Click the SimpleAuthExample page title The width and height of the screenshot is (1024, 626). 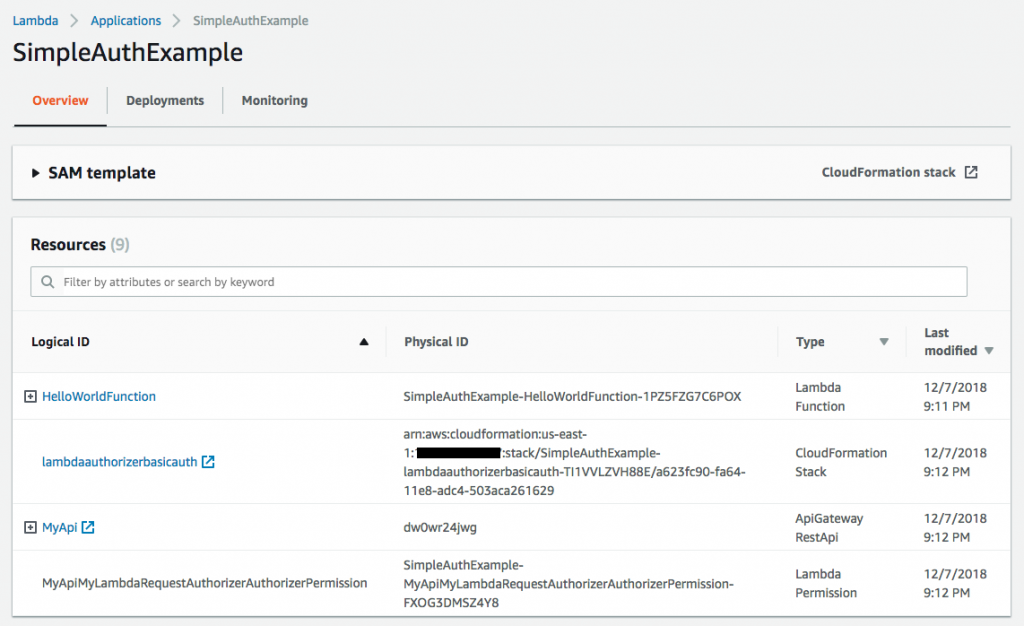[x=128, y=52]
